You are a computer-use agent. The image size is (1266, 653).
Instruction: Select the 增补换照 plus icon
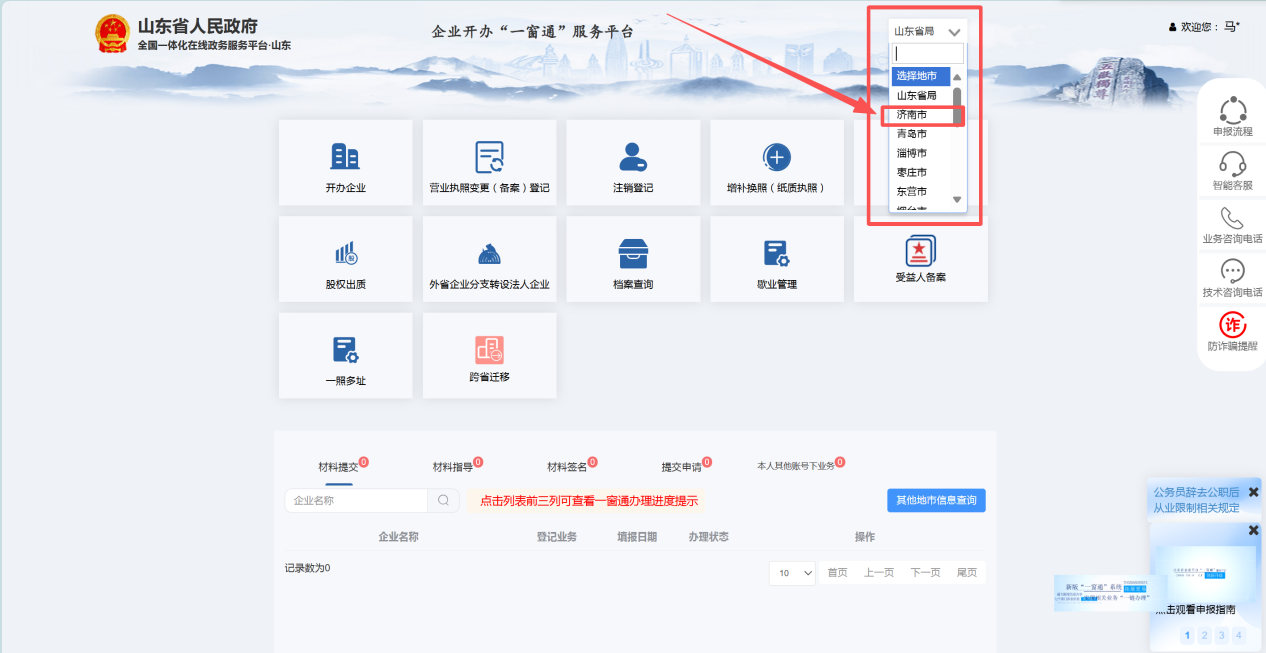point(776,157)
